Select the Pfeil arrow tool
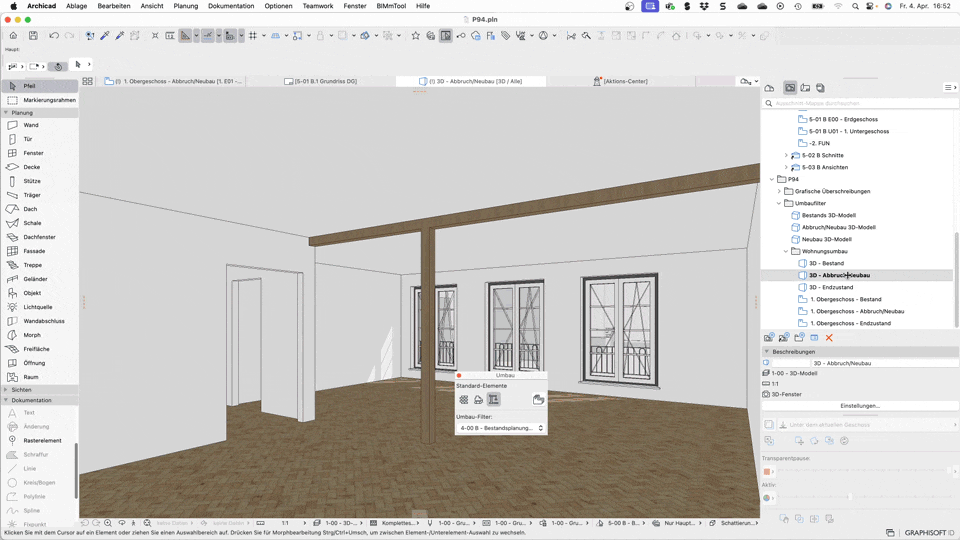Image resolution: width=960 pixels, height=540 pixels. 40,86
